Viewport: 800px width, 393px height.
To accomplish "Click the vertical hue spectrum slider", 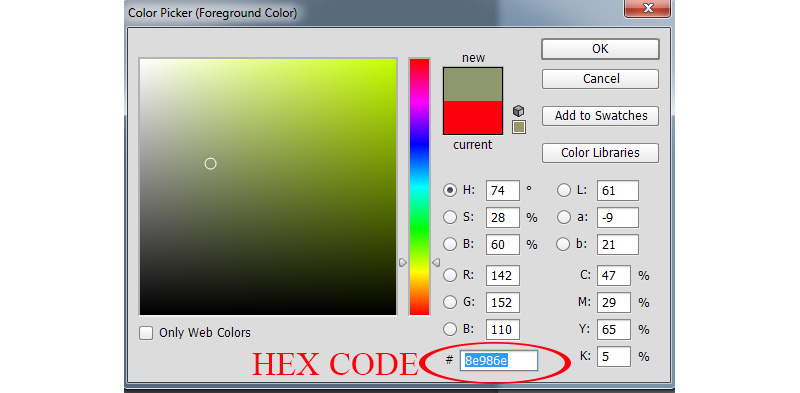I will click(x=419, y=187).
